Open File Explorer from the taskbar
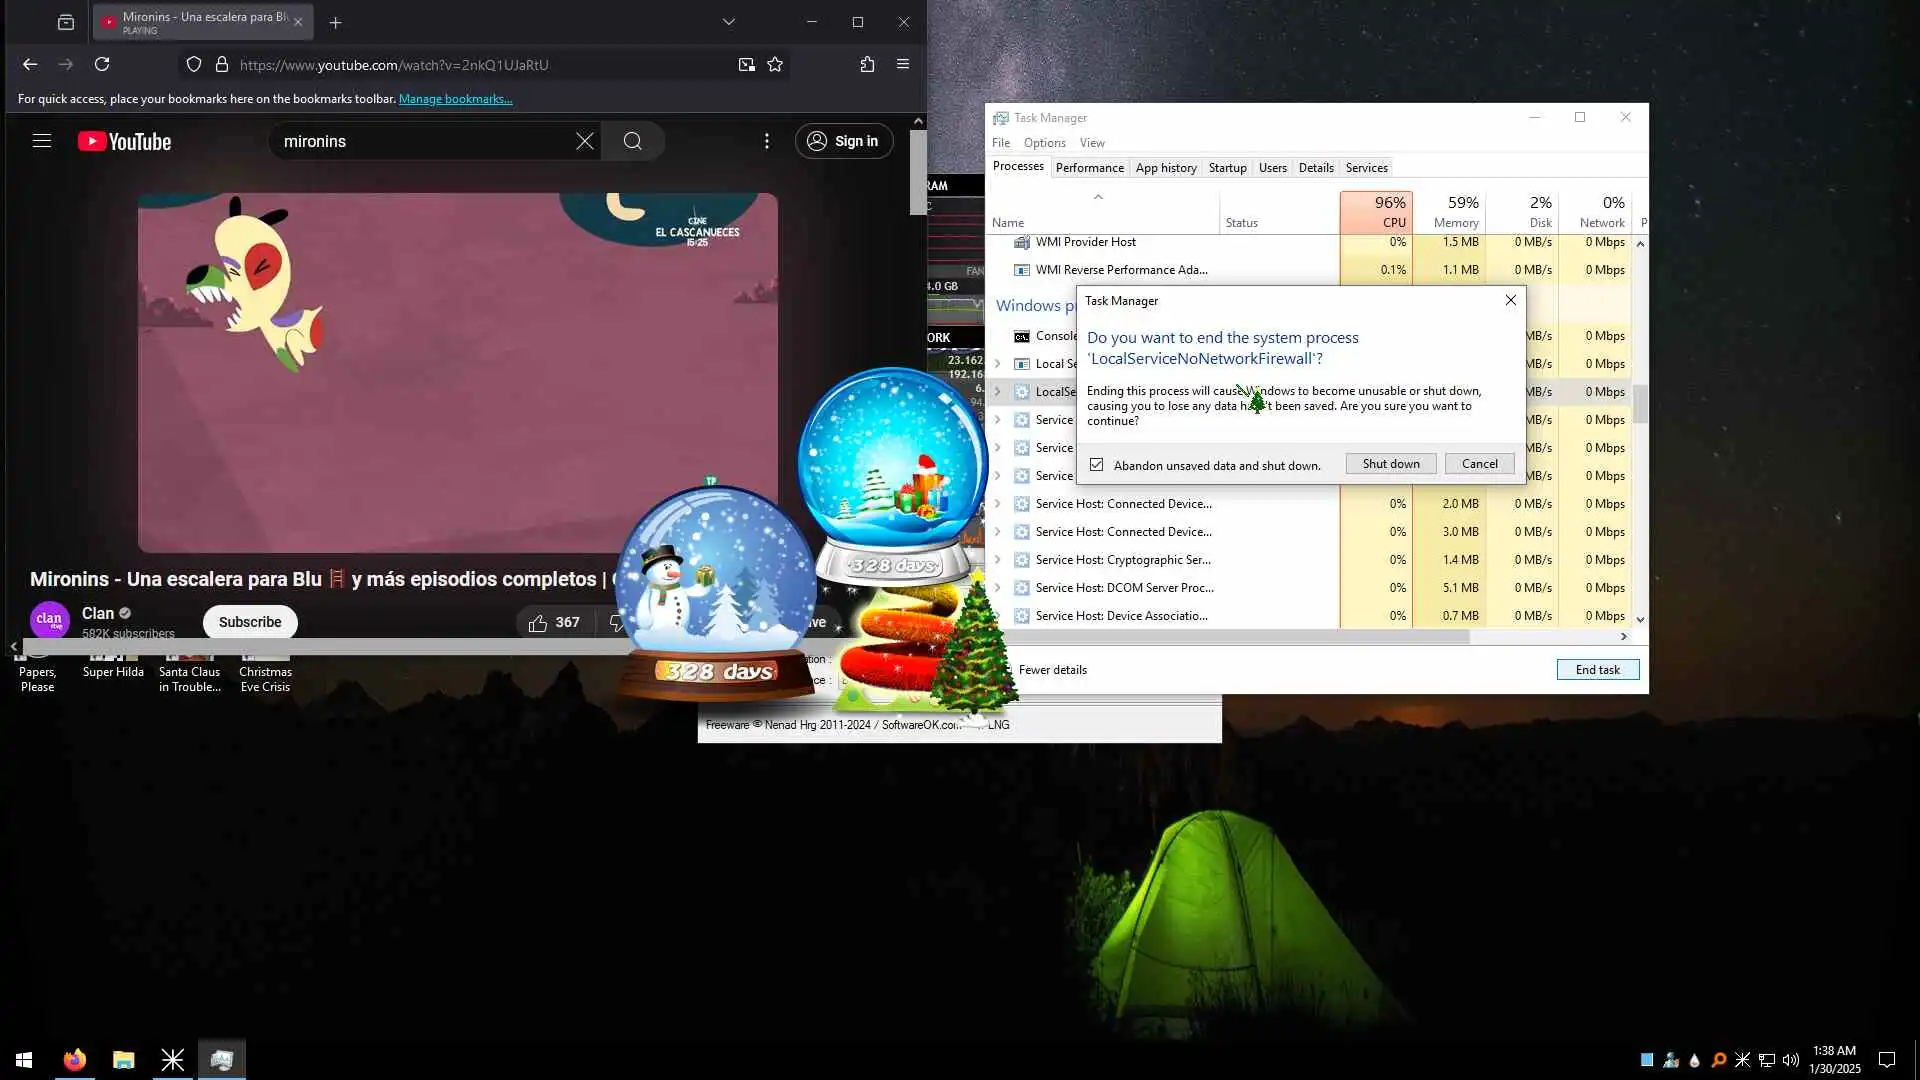Screen dimensions: 1920x1080 123,1059
